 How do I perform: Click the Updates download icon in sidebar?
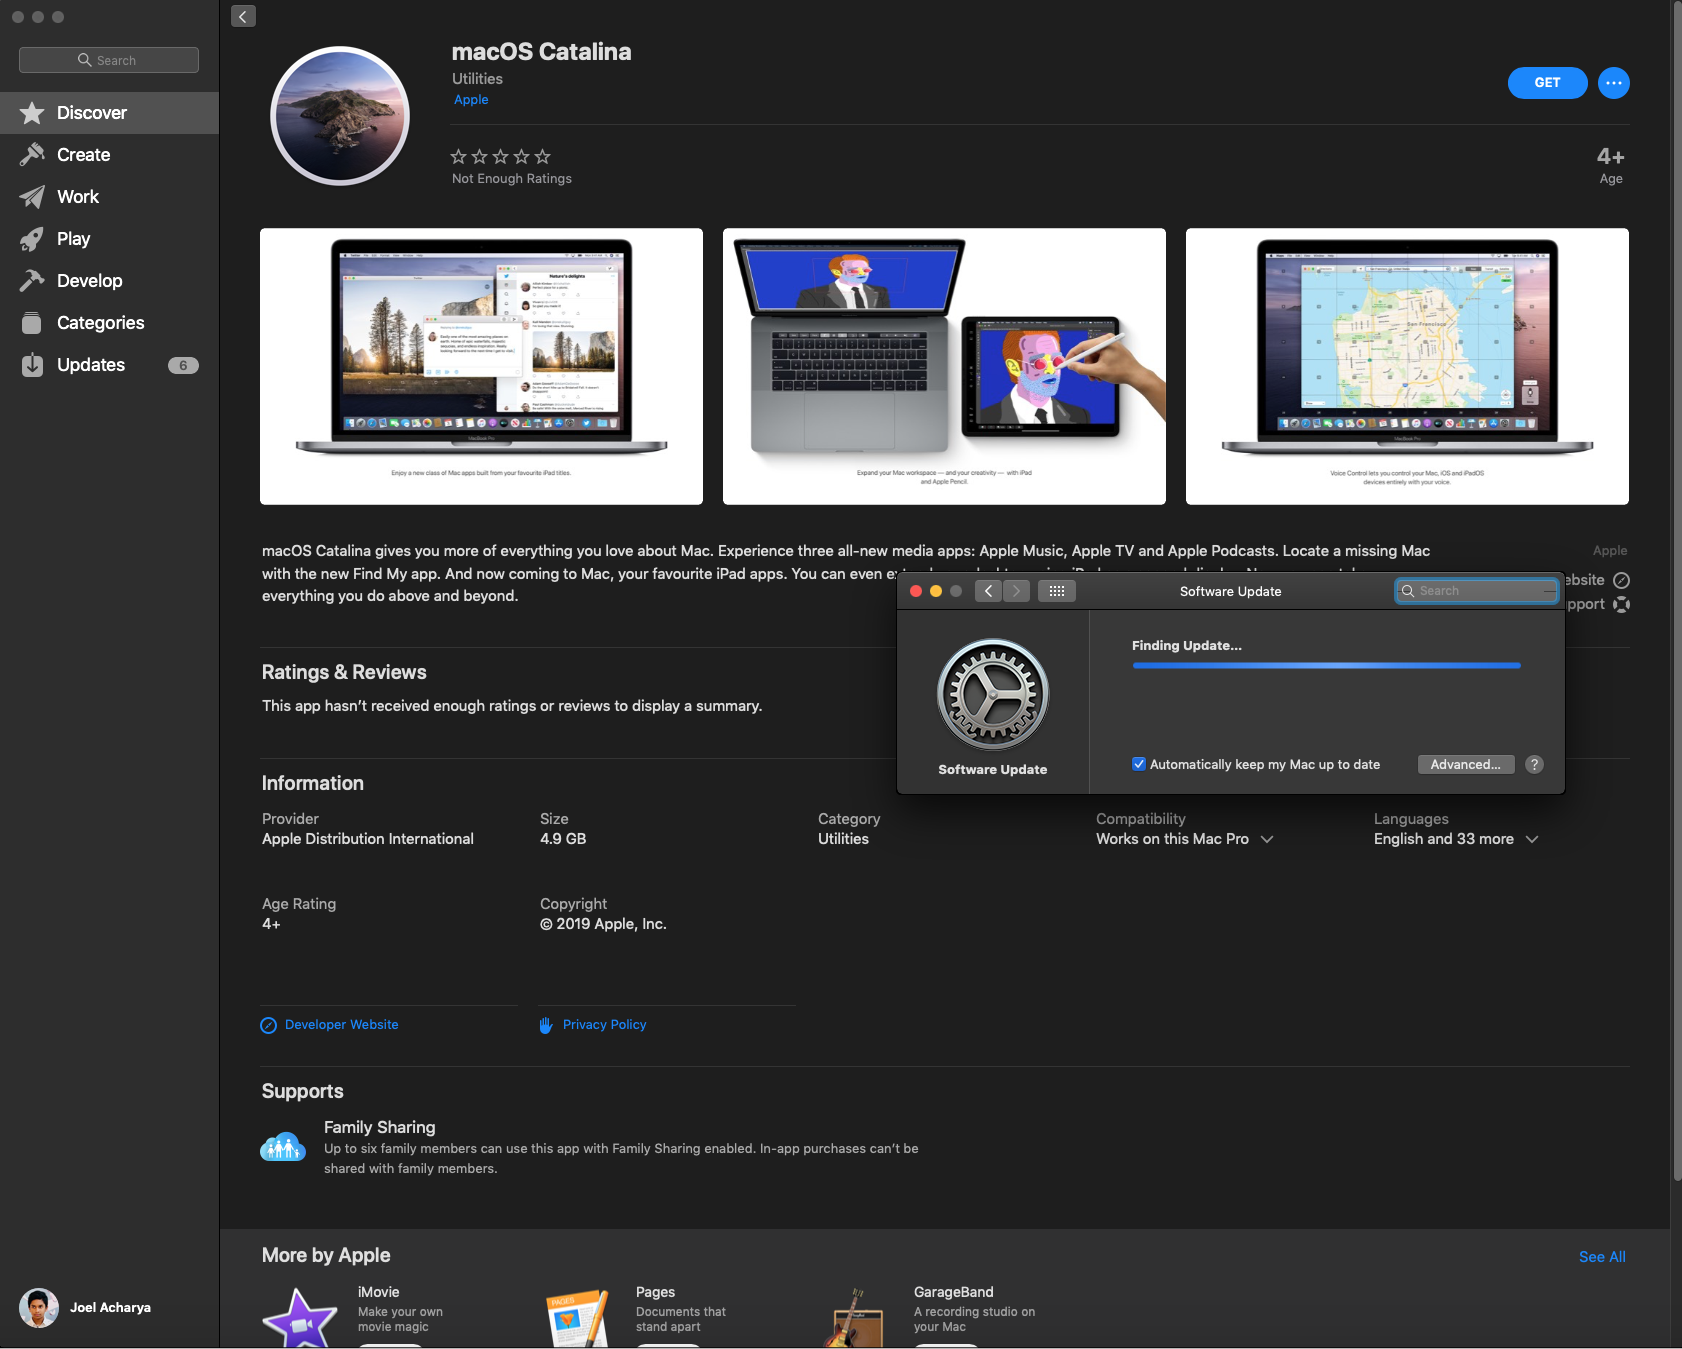coord(32,365)
